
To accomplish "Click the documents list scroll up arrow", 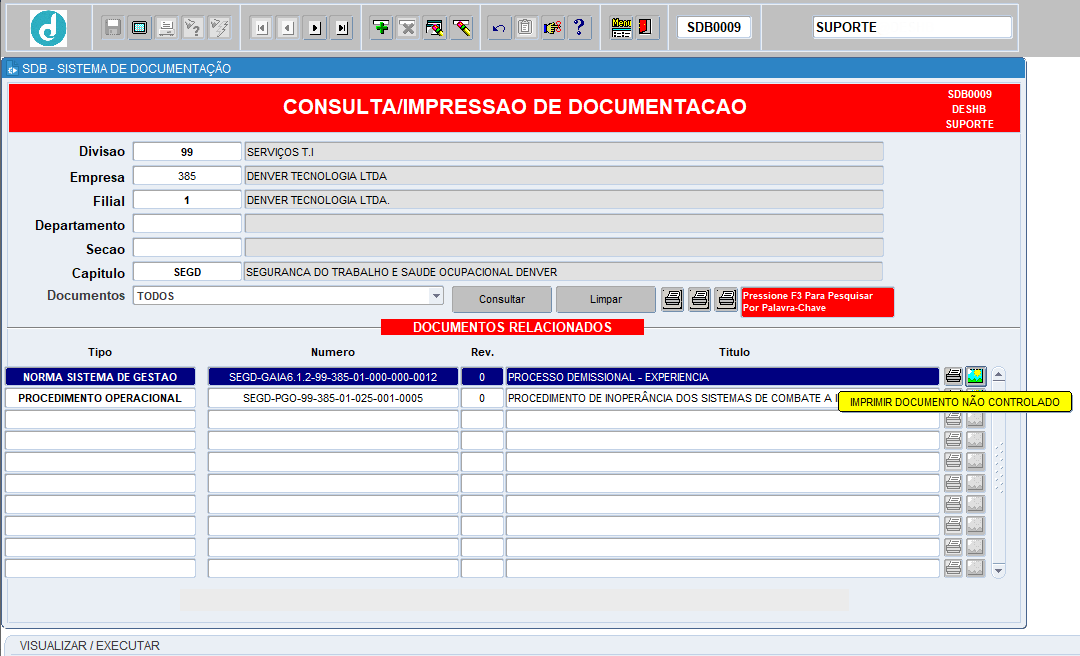I will click(998, 375).
